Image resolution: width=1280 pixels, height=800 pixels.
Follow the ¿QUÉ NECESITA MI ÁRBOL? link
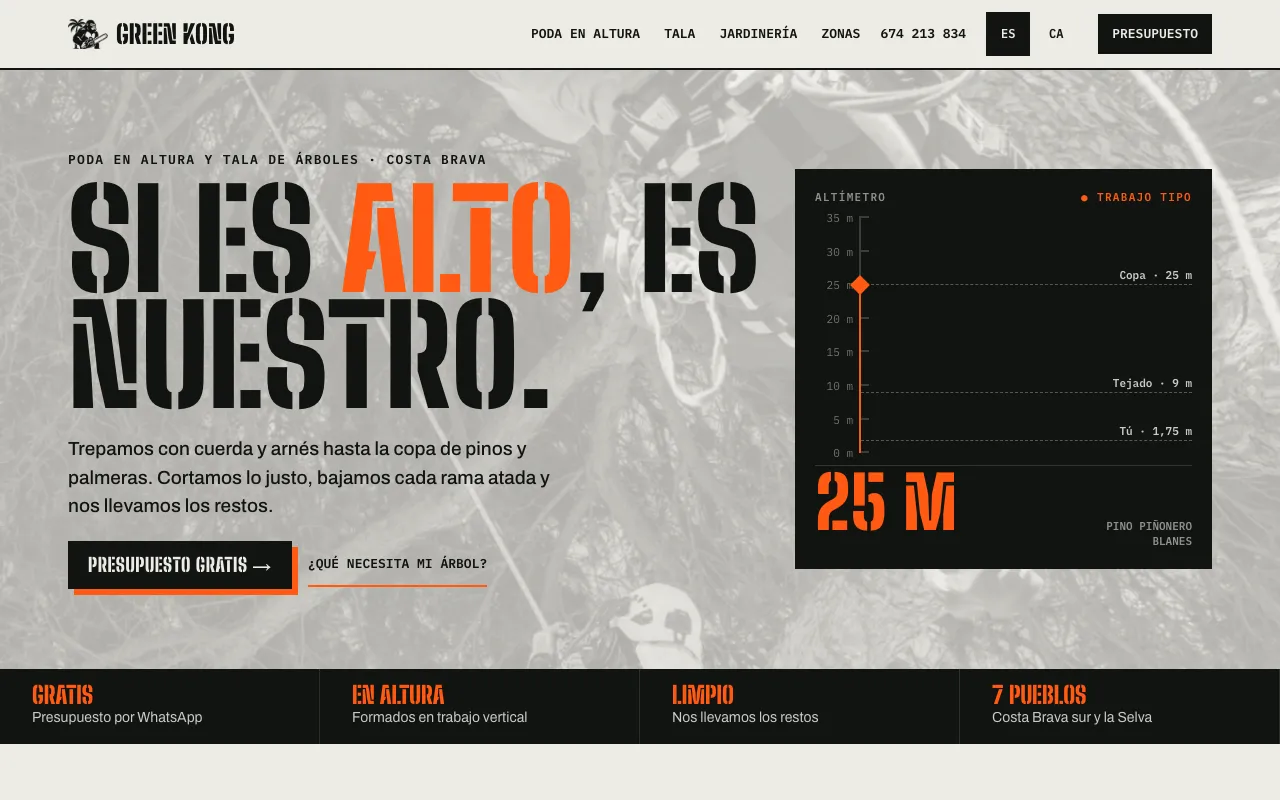coord(397,564)
